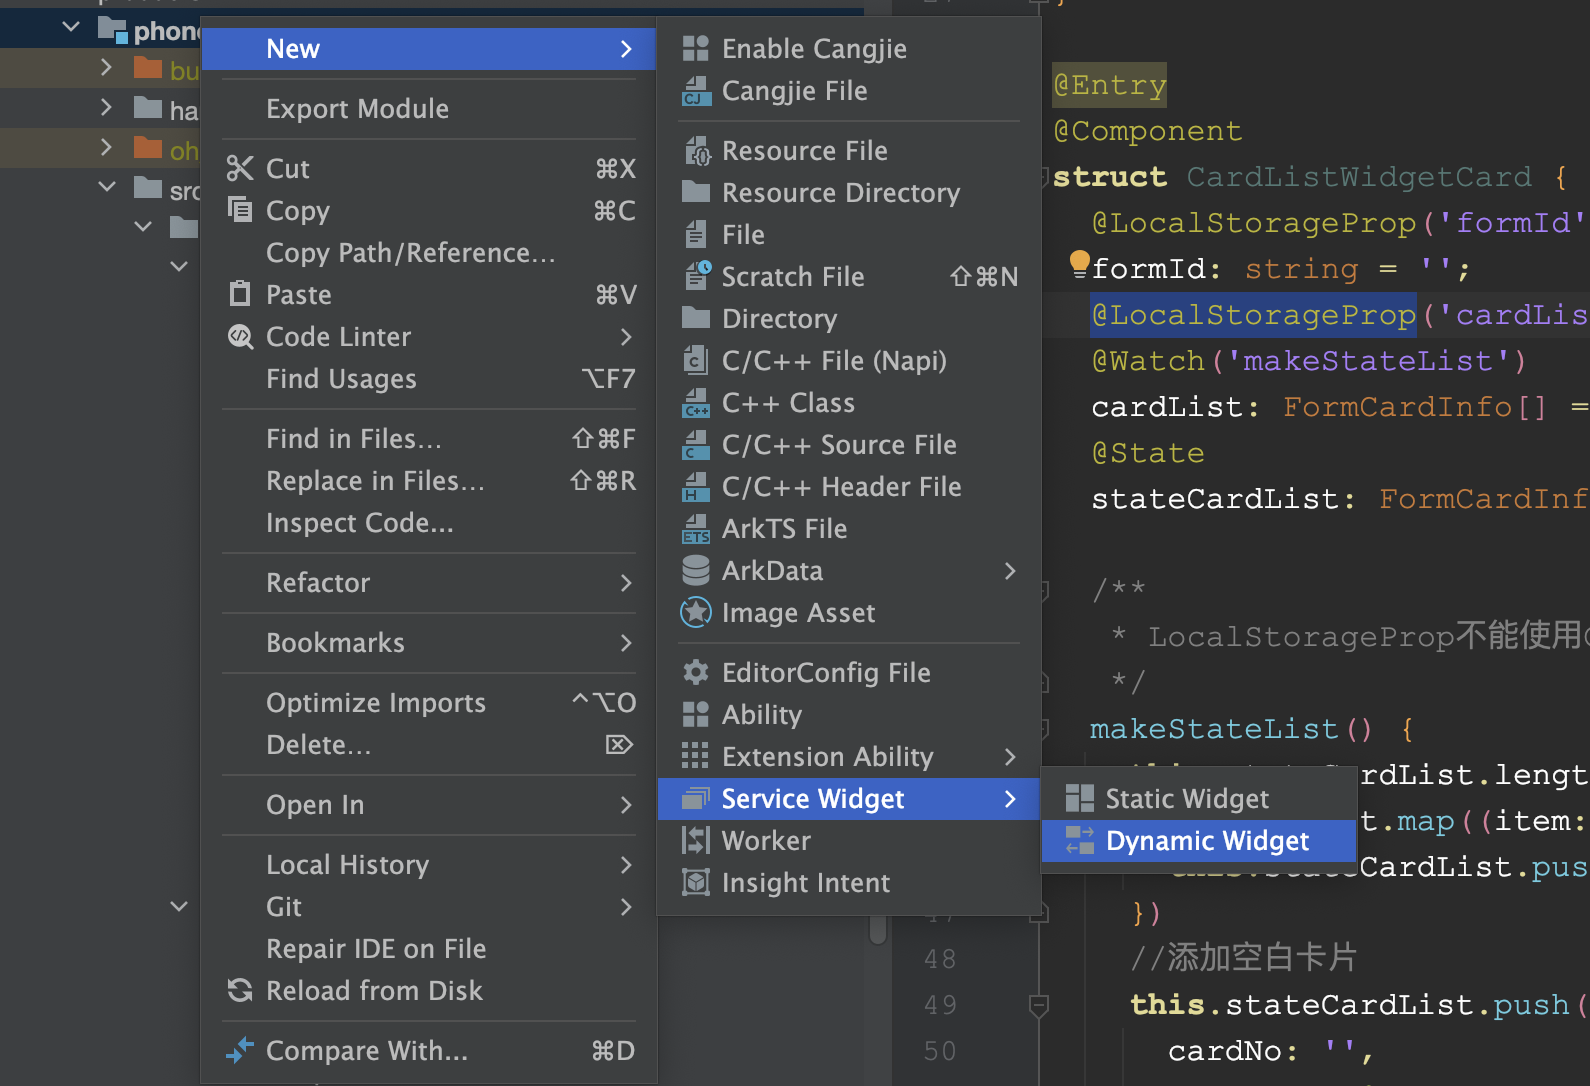Open the Local History submenu
Viewport: 1590px width, 1086px height.
pyautogui.click(x=428, y=864)
